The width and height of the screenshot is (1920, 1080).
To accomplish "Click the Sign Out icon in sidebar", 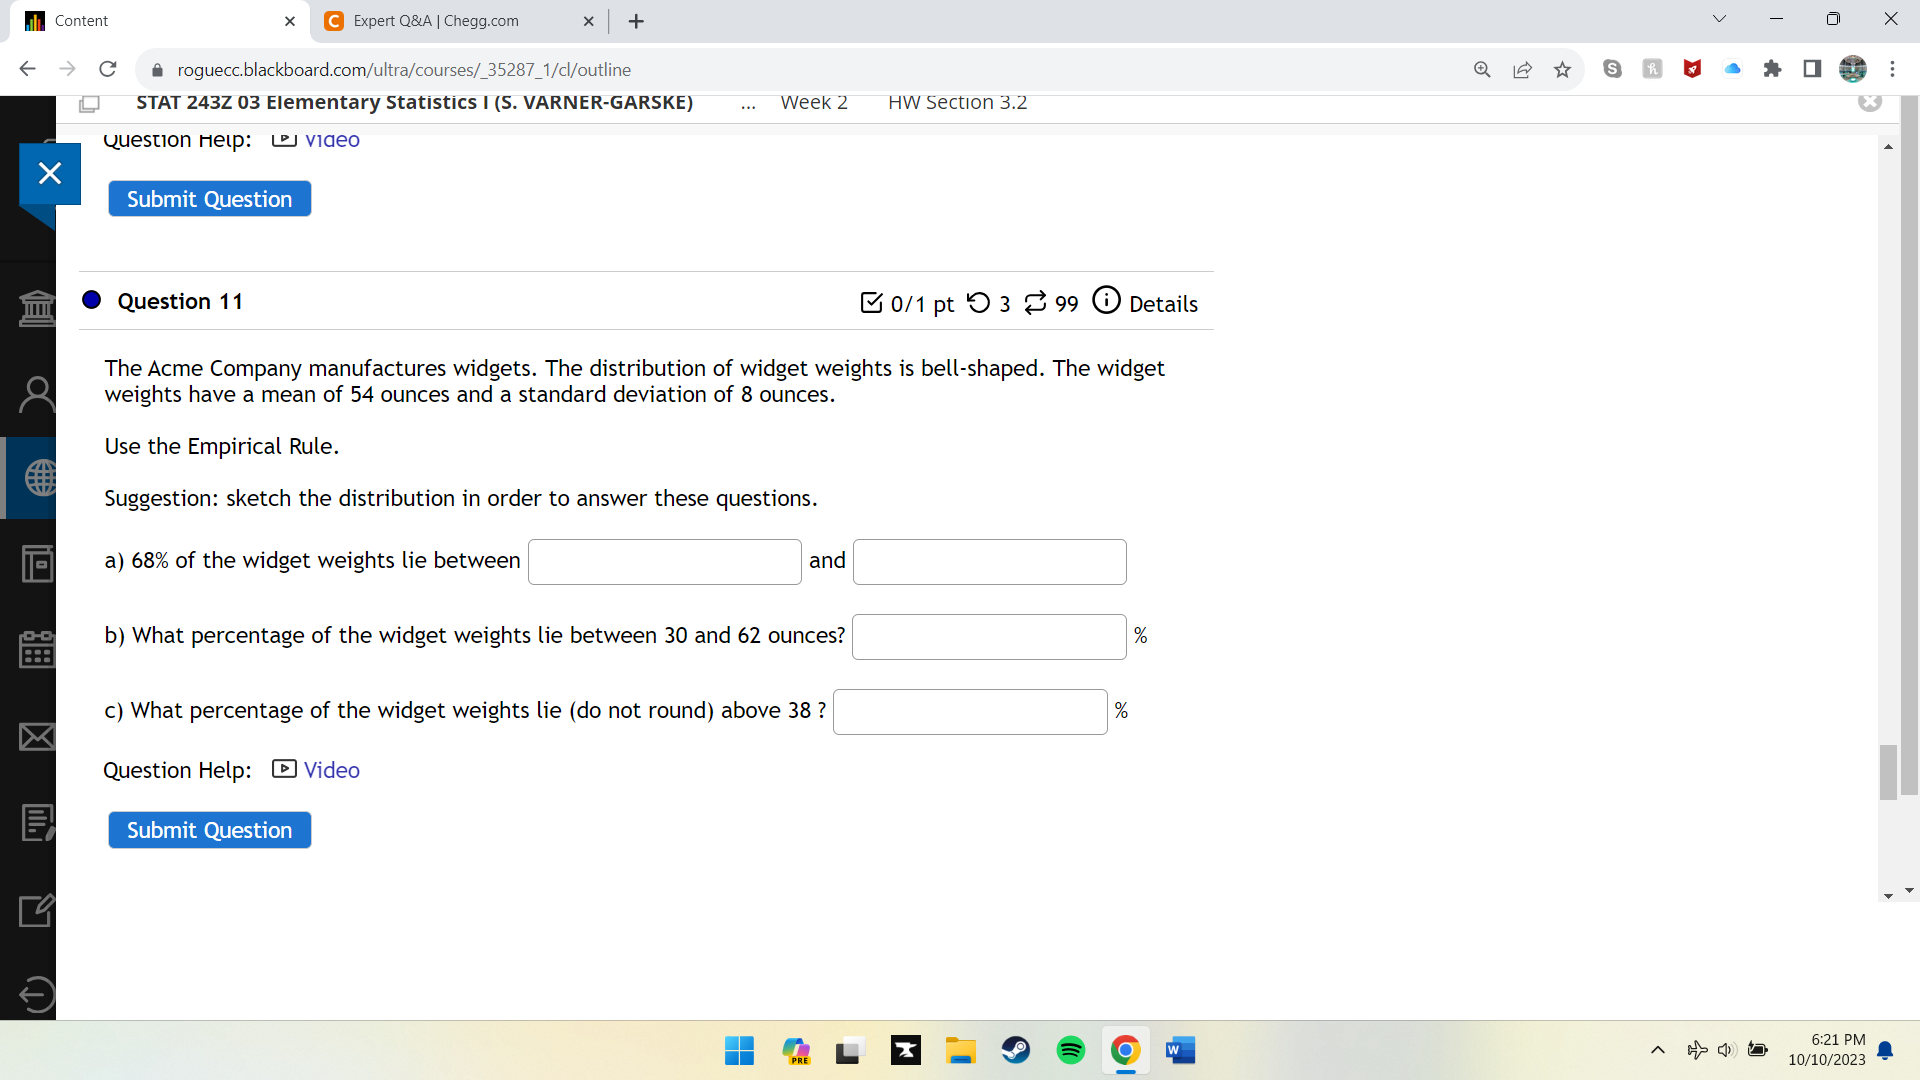I will (x=37, y=994).
